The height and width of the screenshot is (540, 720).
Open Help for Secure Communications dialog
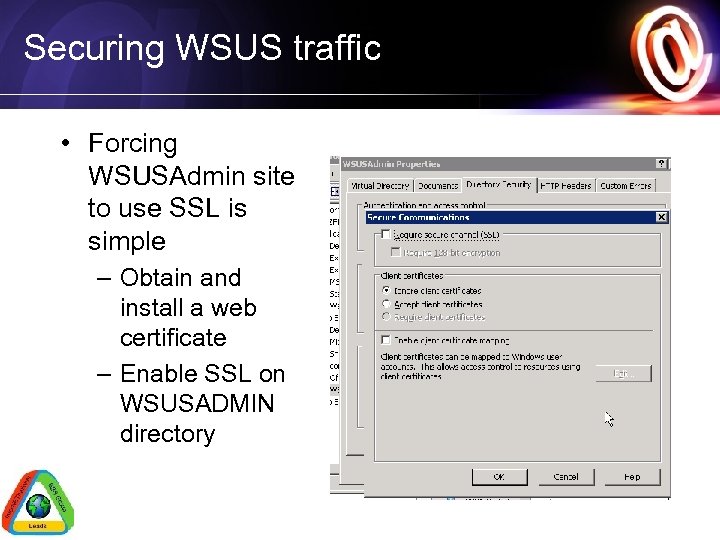(632, 477)
